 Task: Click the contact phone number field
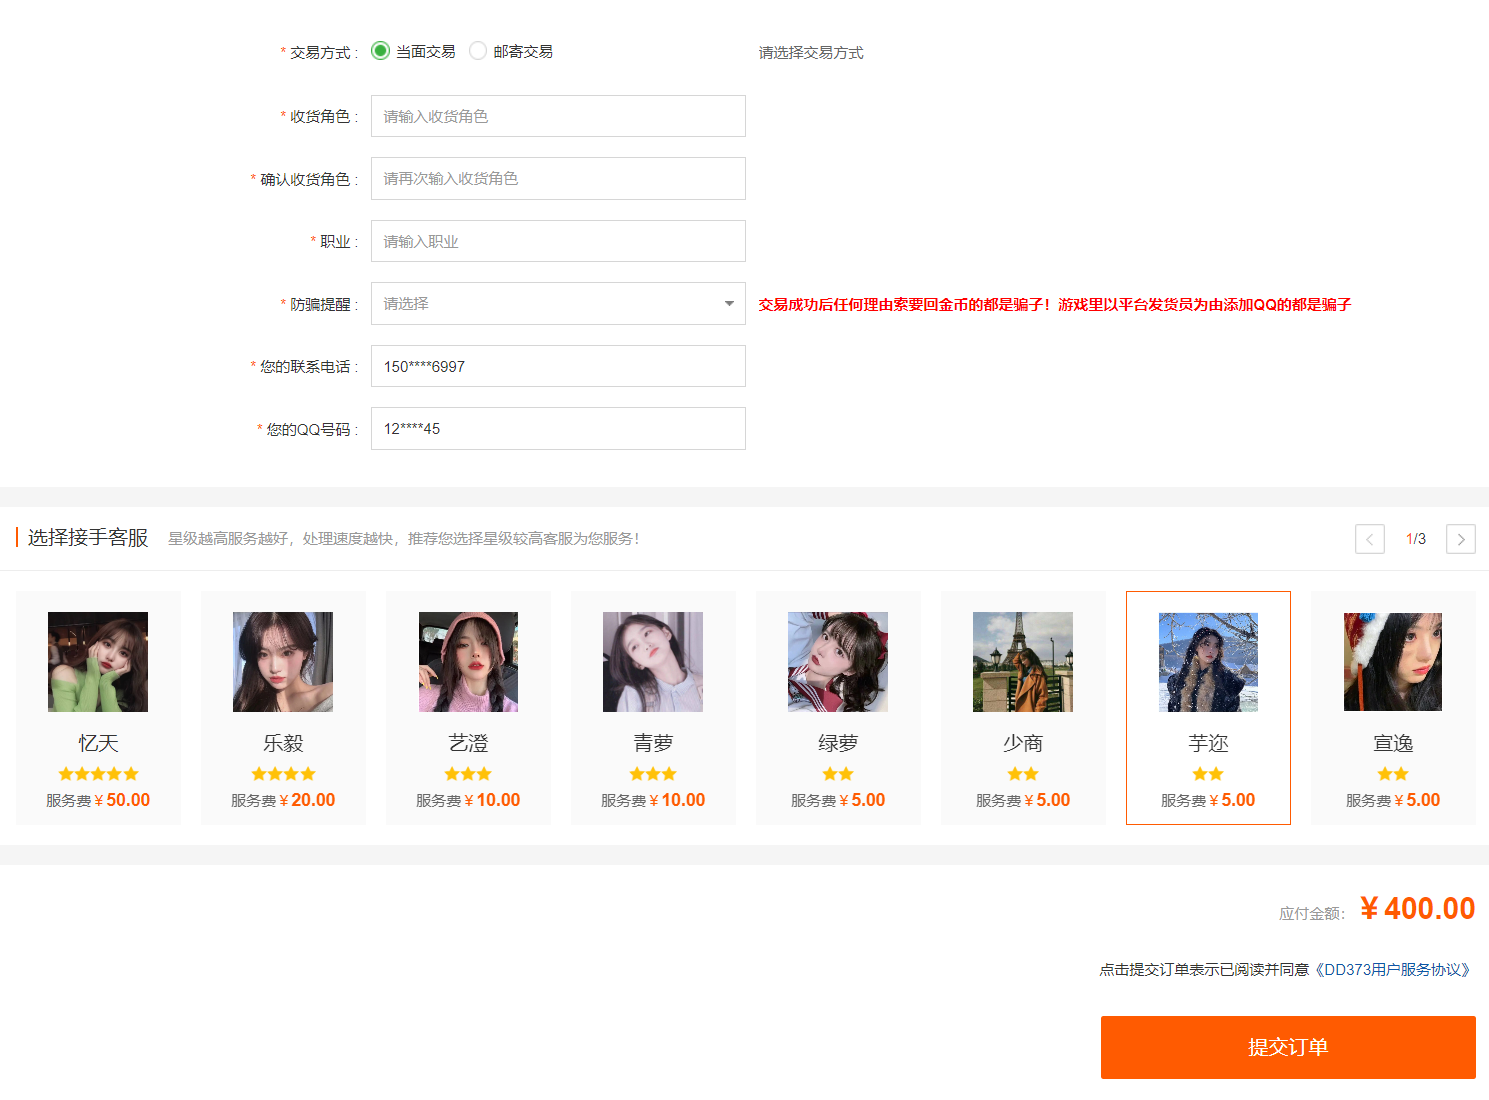(558, 366)
